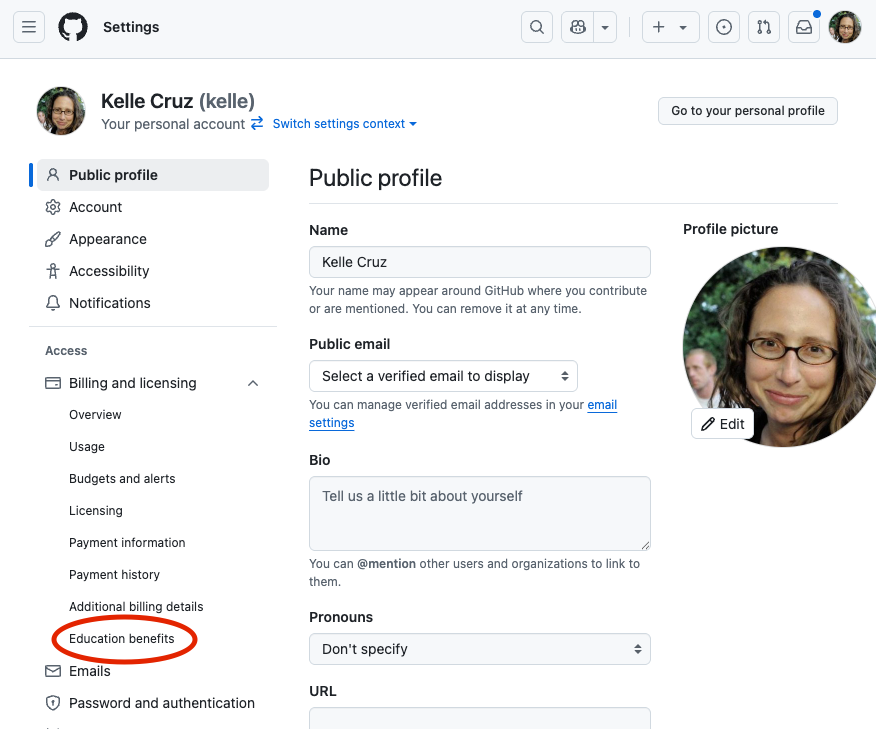Open Education benefits page
876x729 pixels.
coord(121,639)
